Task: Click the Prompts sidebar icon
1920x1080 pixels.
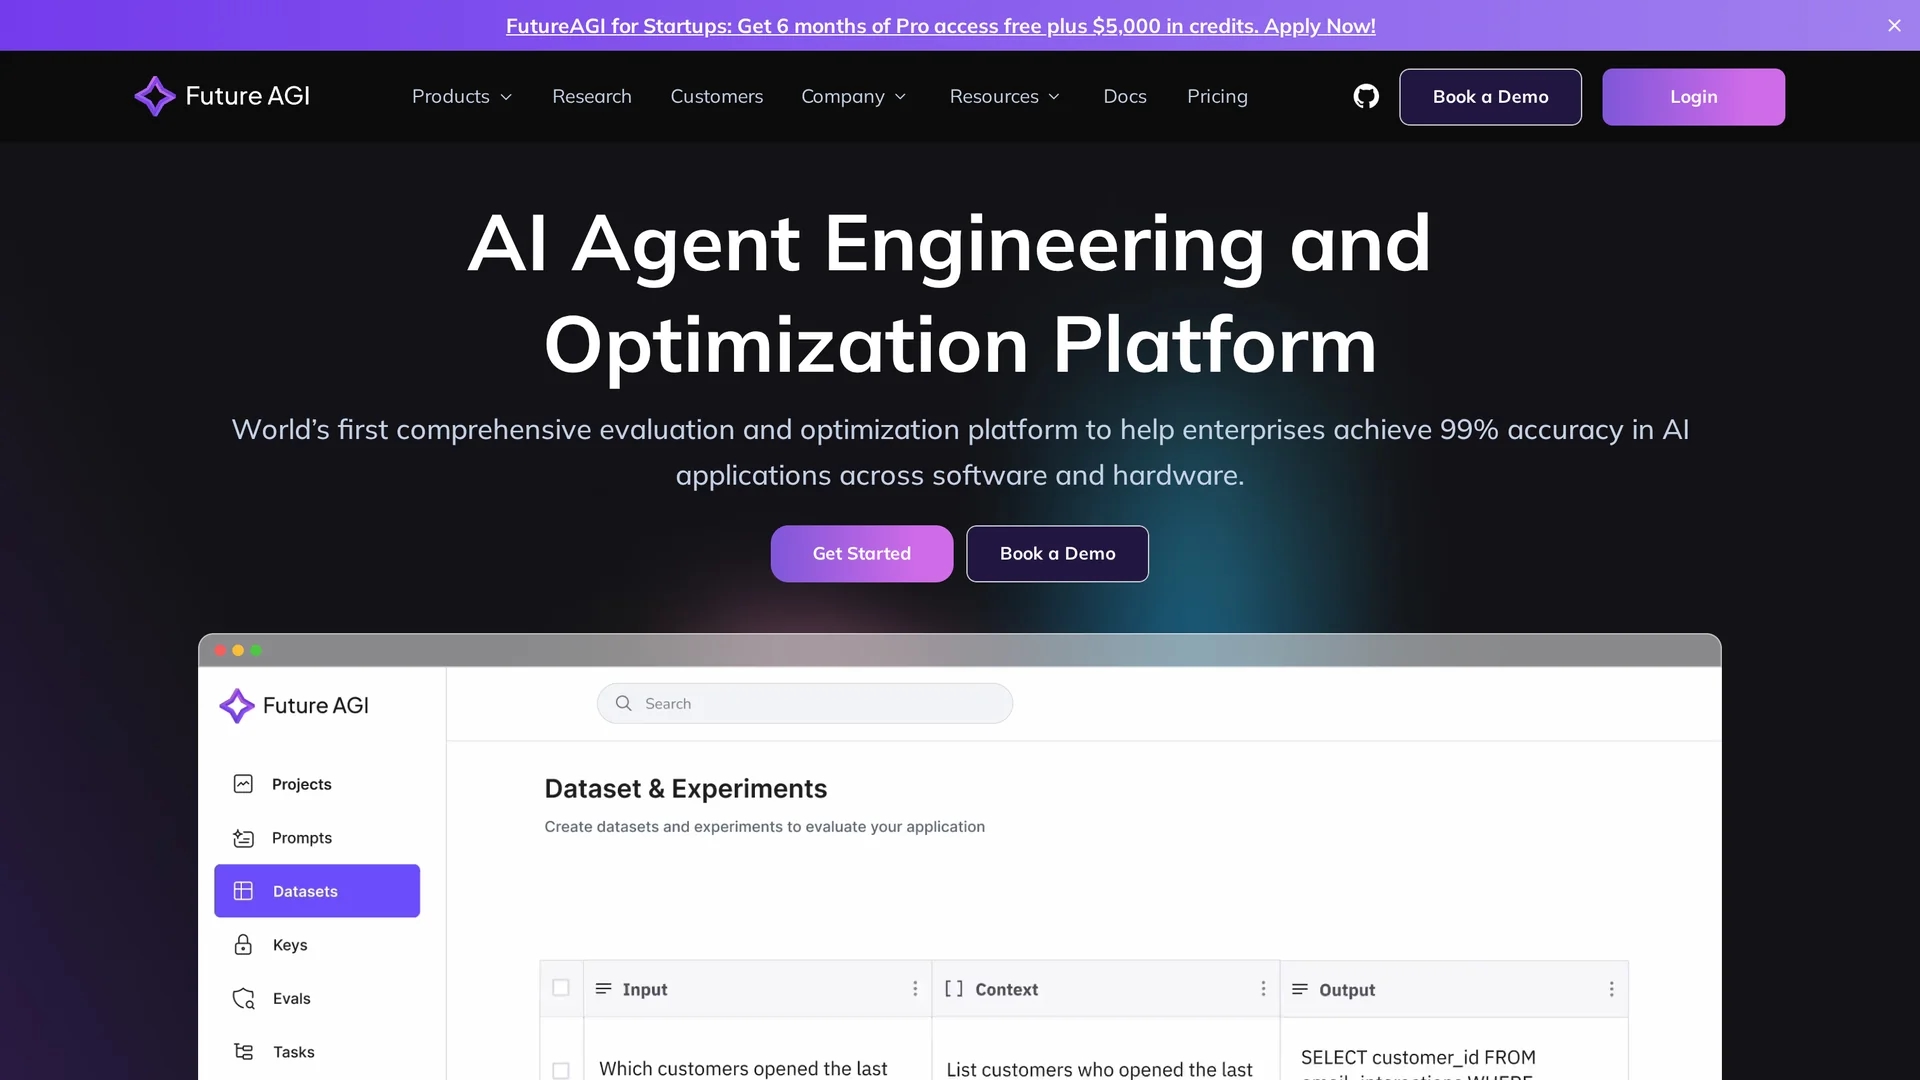Action: pos(243,838)
